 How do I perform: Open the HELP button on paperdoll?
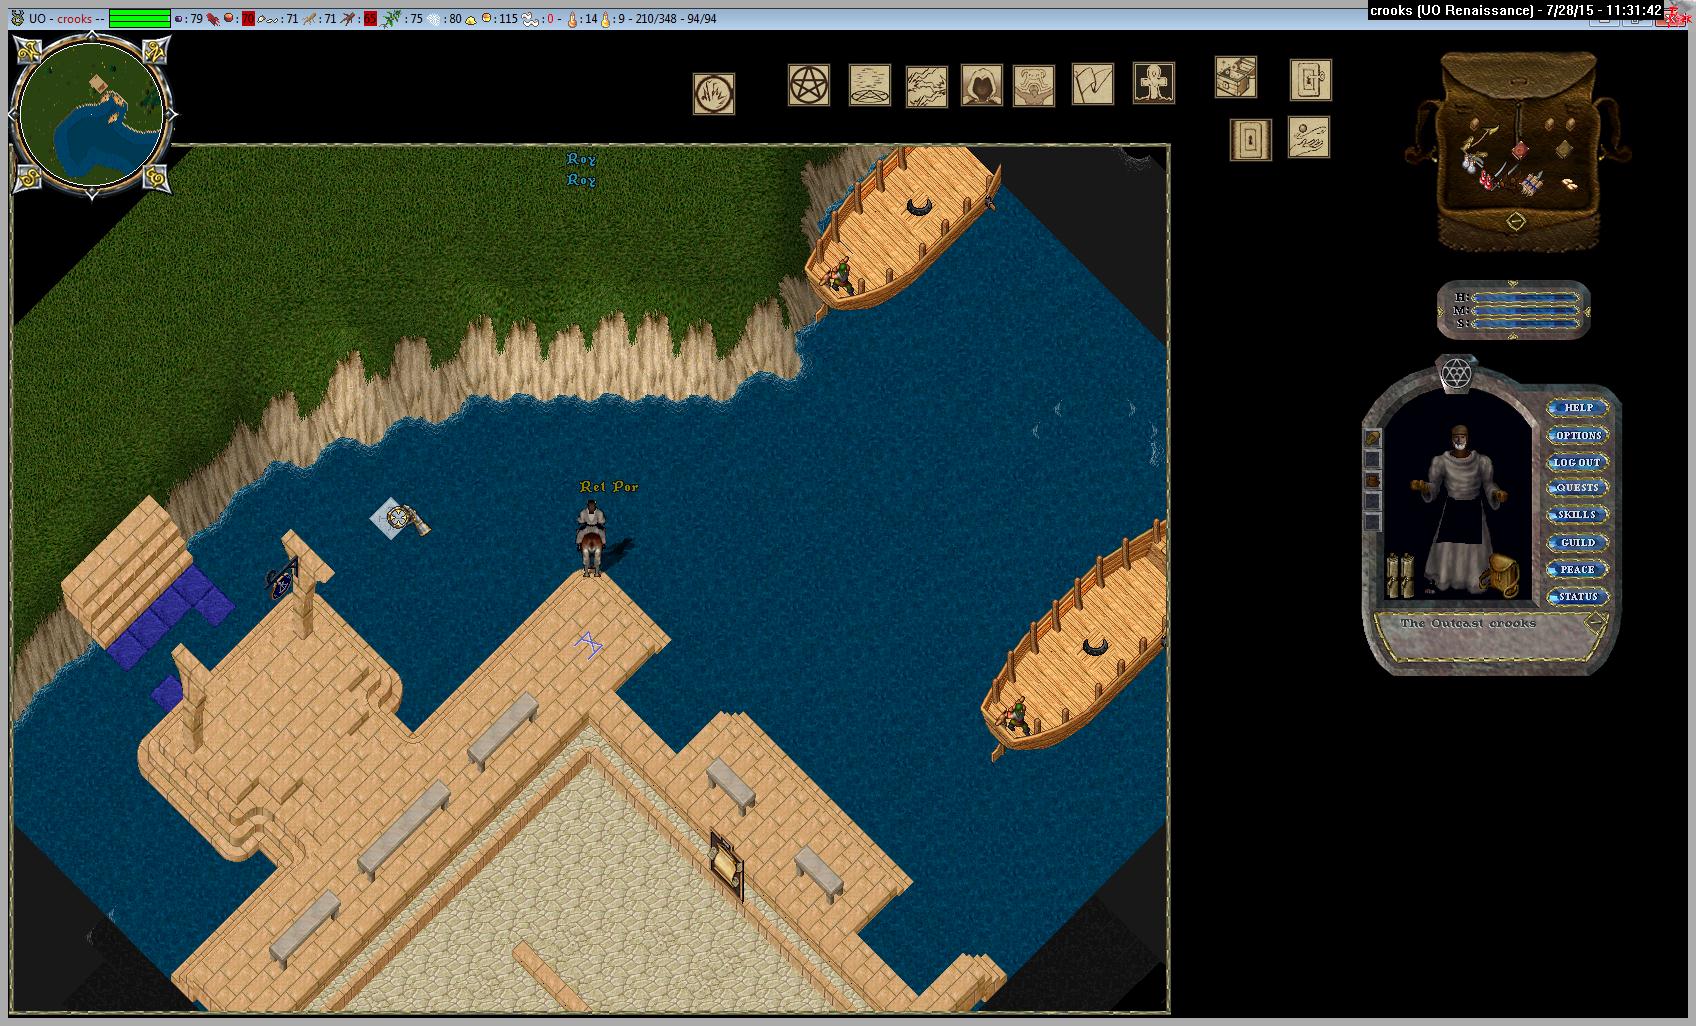(x=1578, y=408)
